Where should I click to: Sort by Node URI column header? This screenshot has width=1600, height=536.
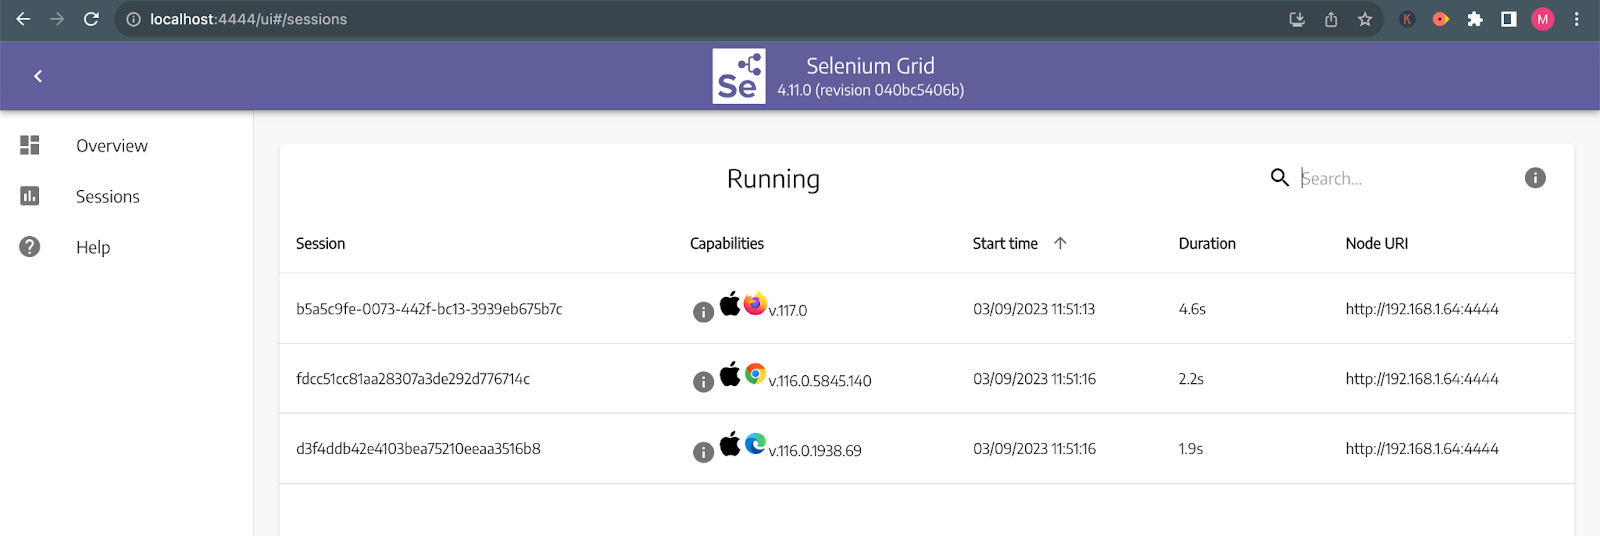(1377, 243)
